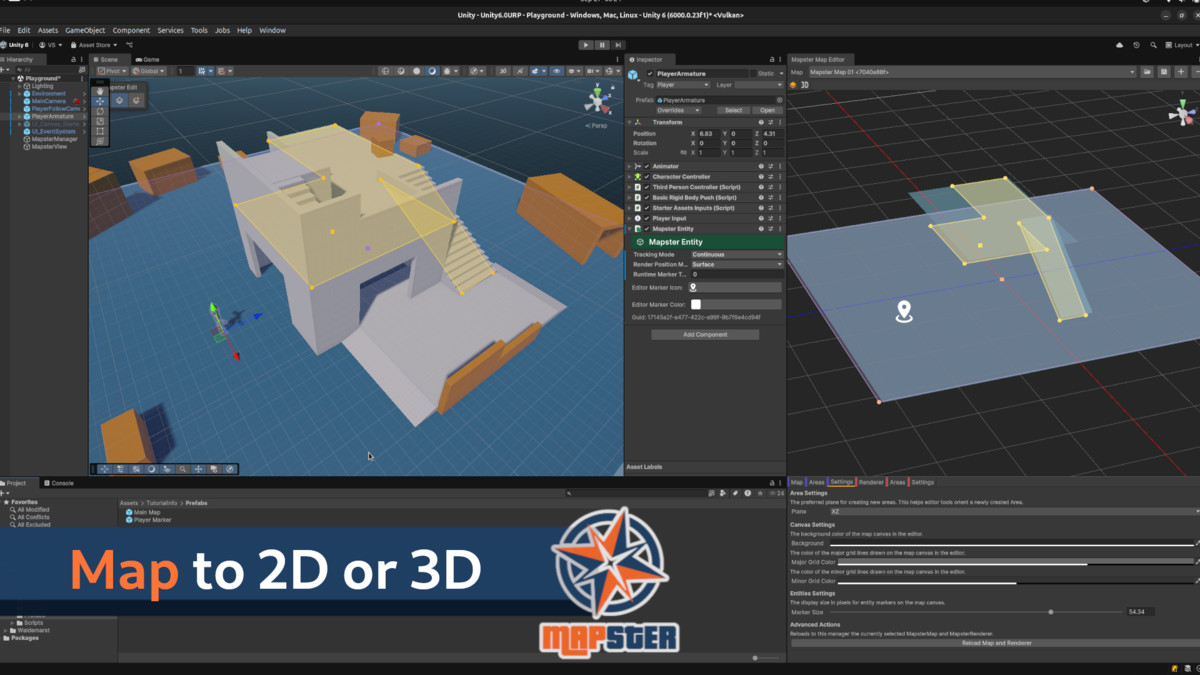
Task: Switch to the Console tab
Action: pyautogui.click(x=57, y=483)
